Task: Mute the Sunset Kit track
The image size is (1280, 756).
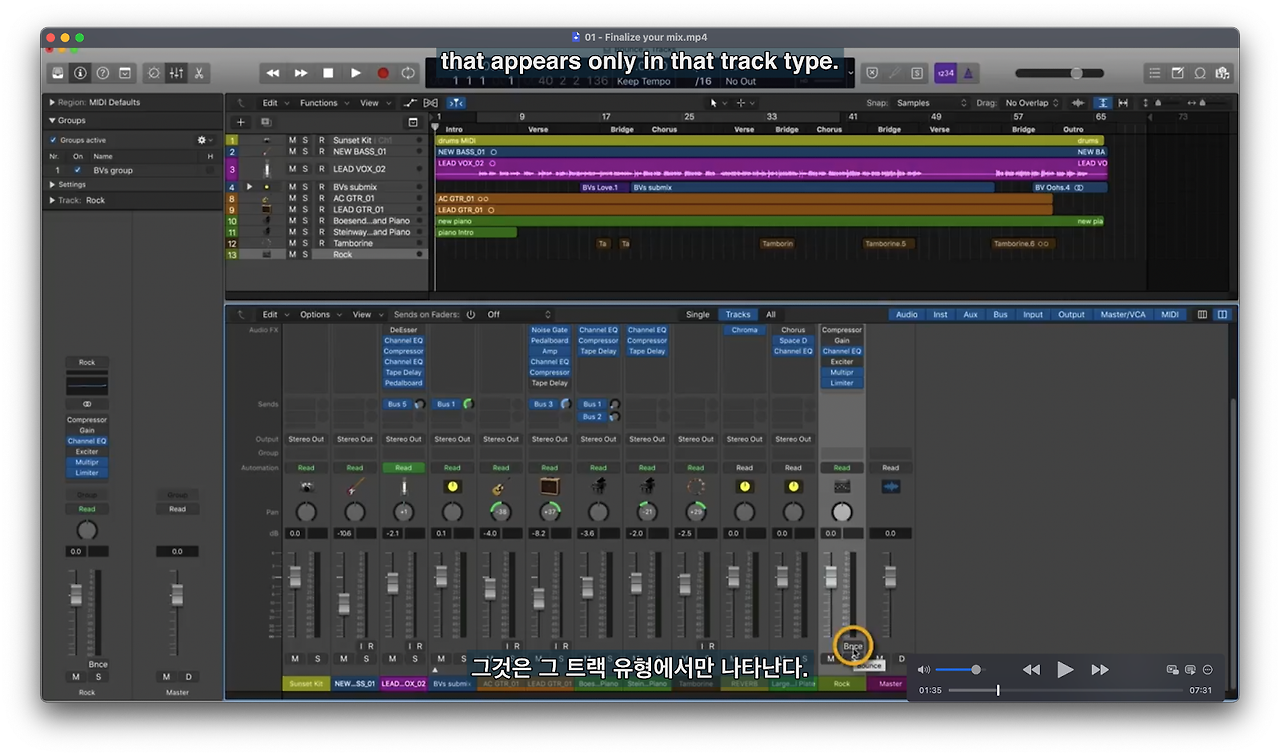Action: coord(293,141)
